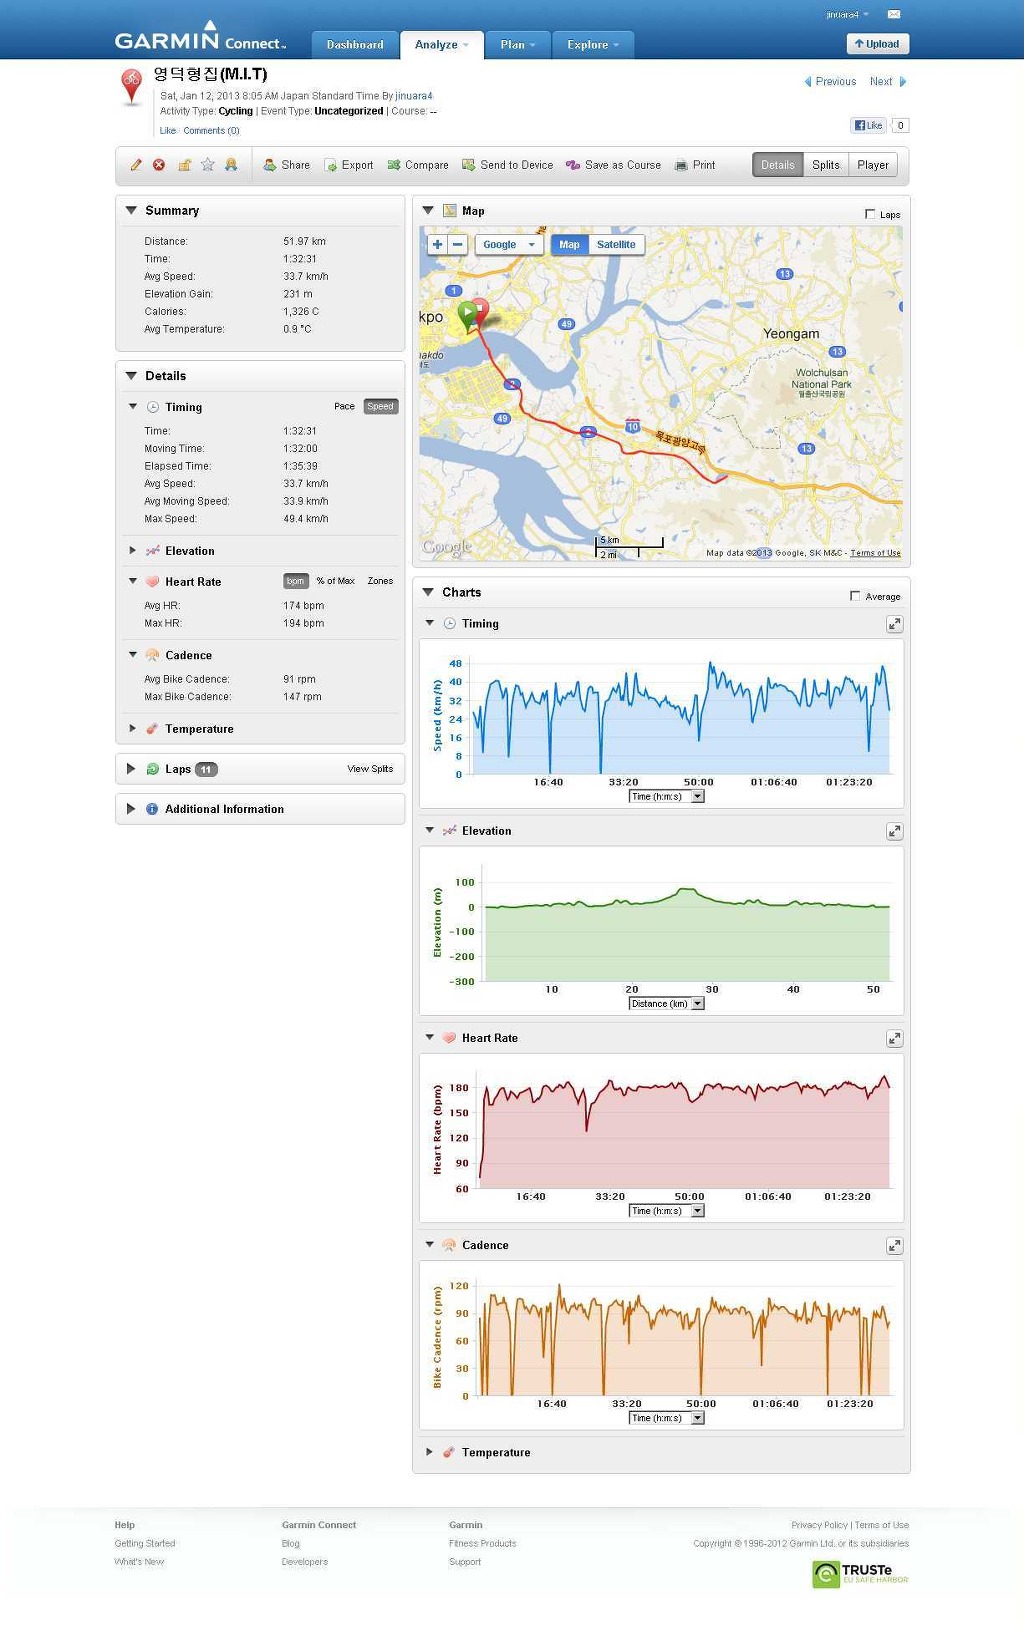Viewport: 1024px width, 1636px height.
Task: Click the Upload button
Action: [x=877, y=44]
